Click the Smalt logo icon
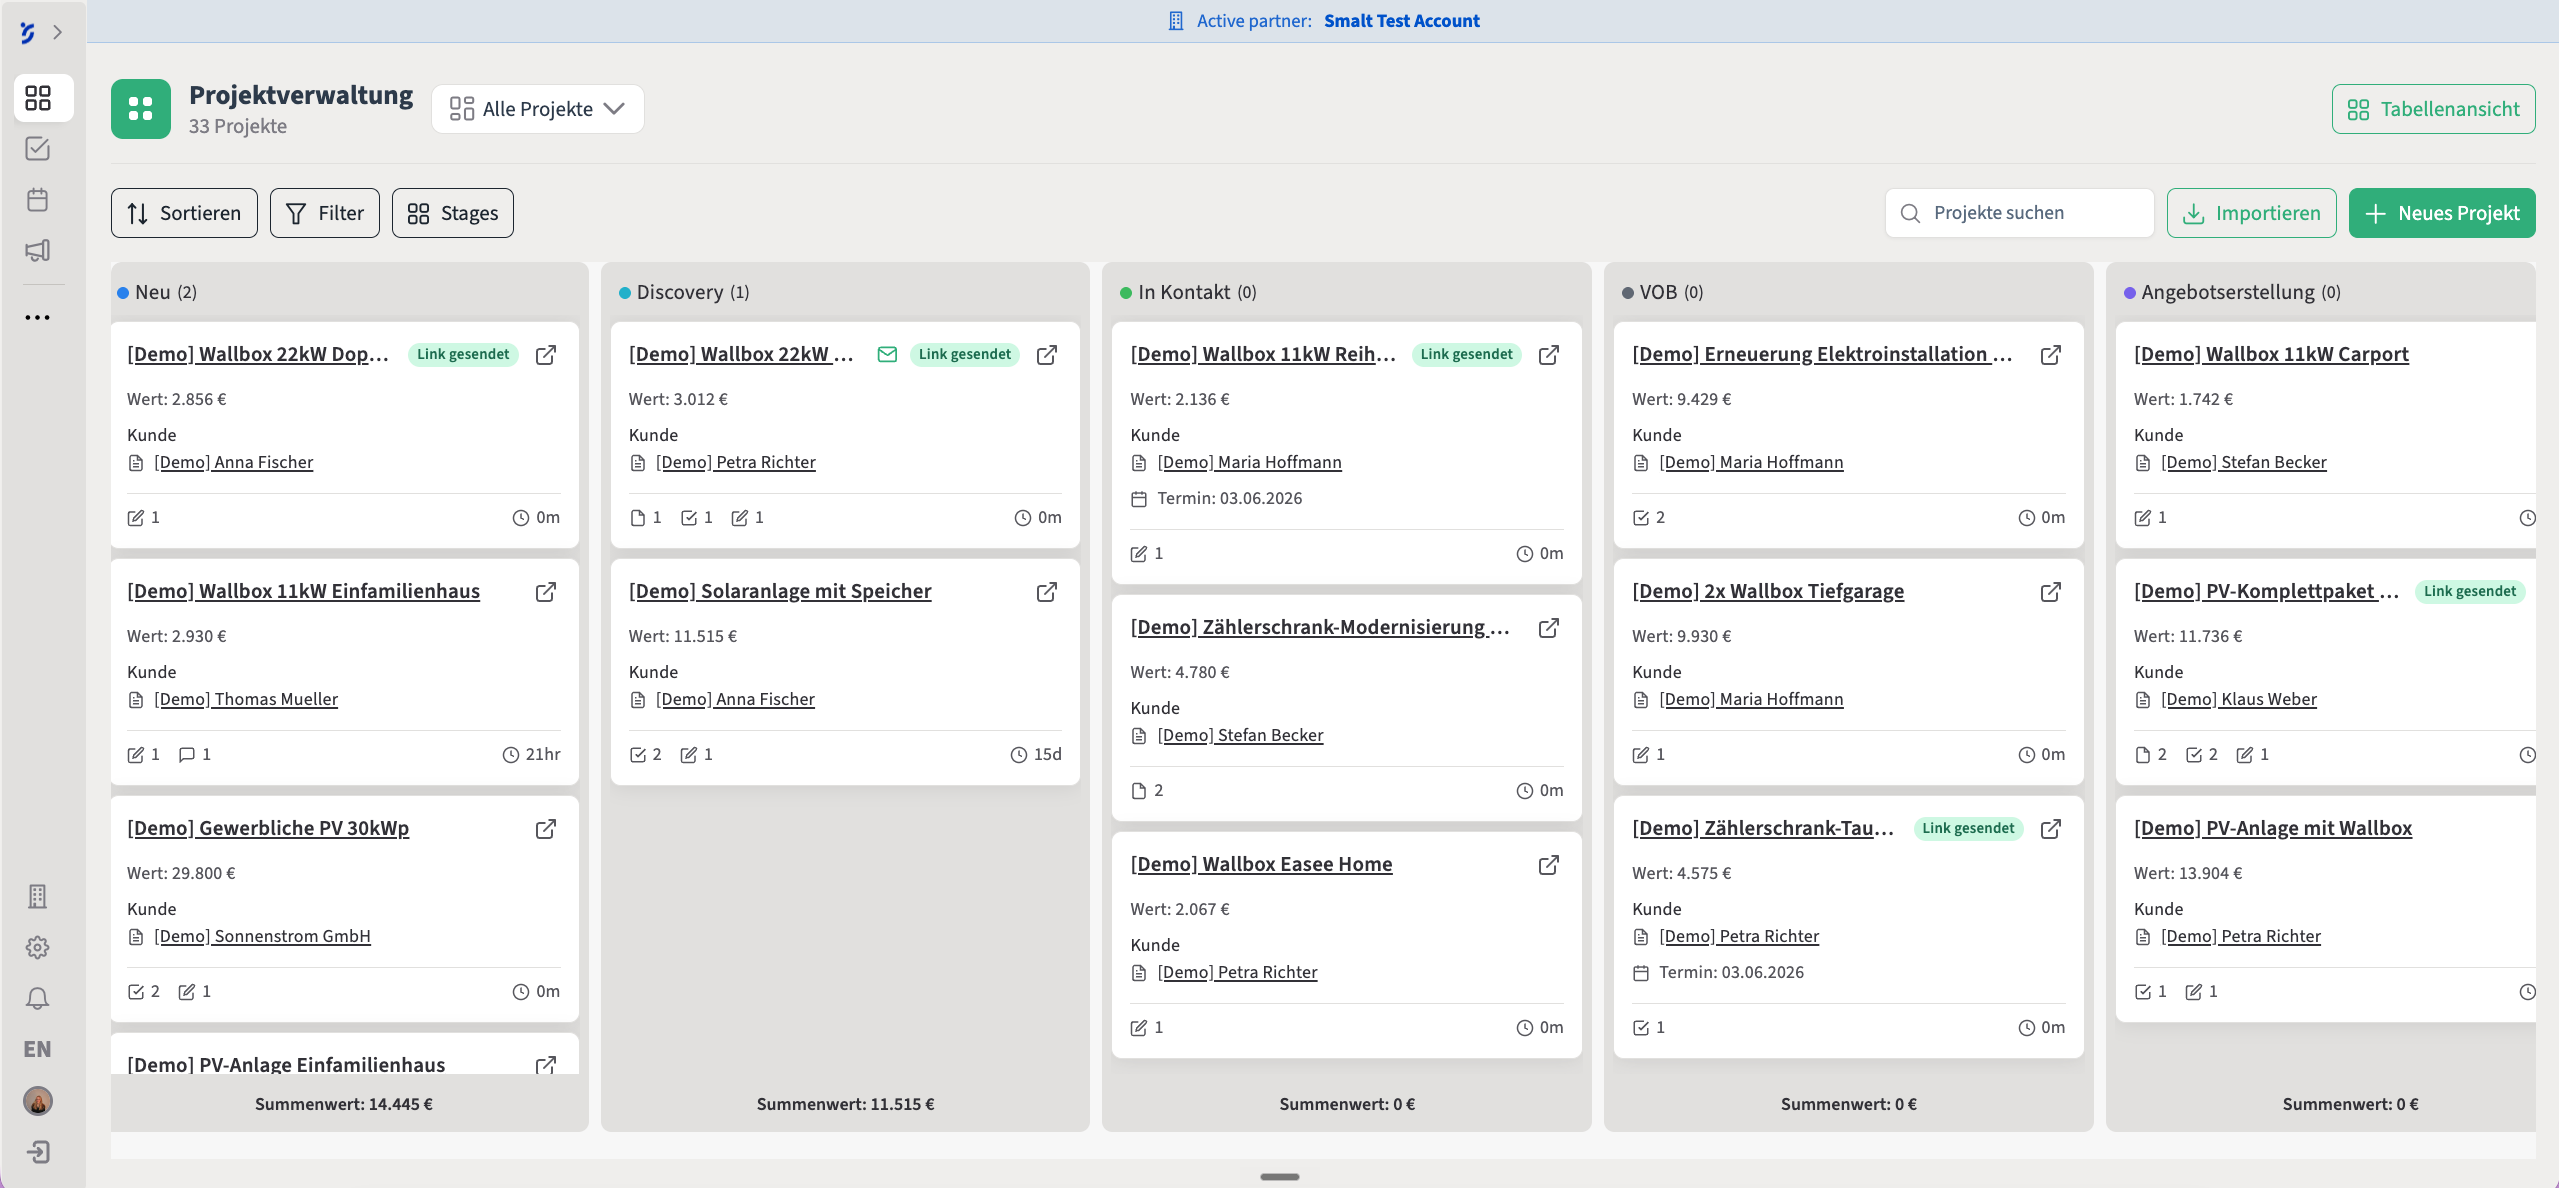 [28, 32]
